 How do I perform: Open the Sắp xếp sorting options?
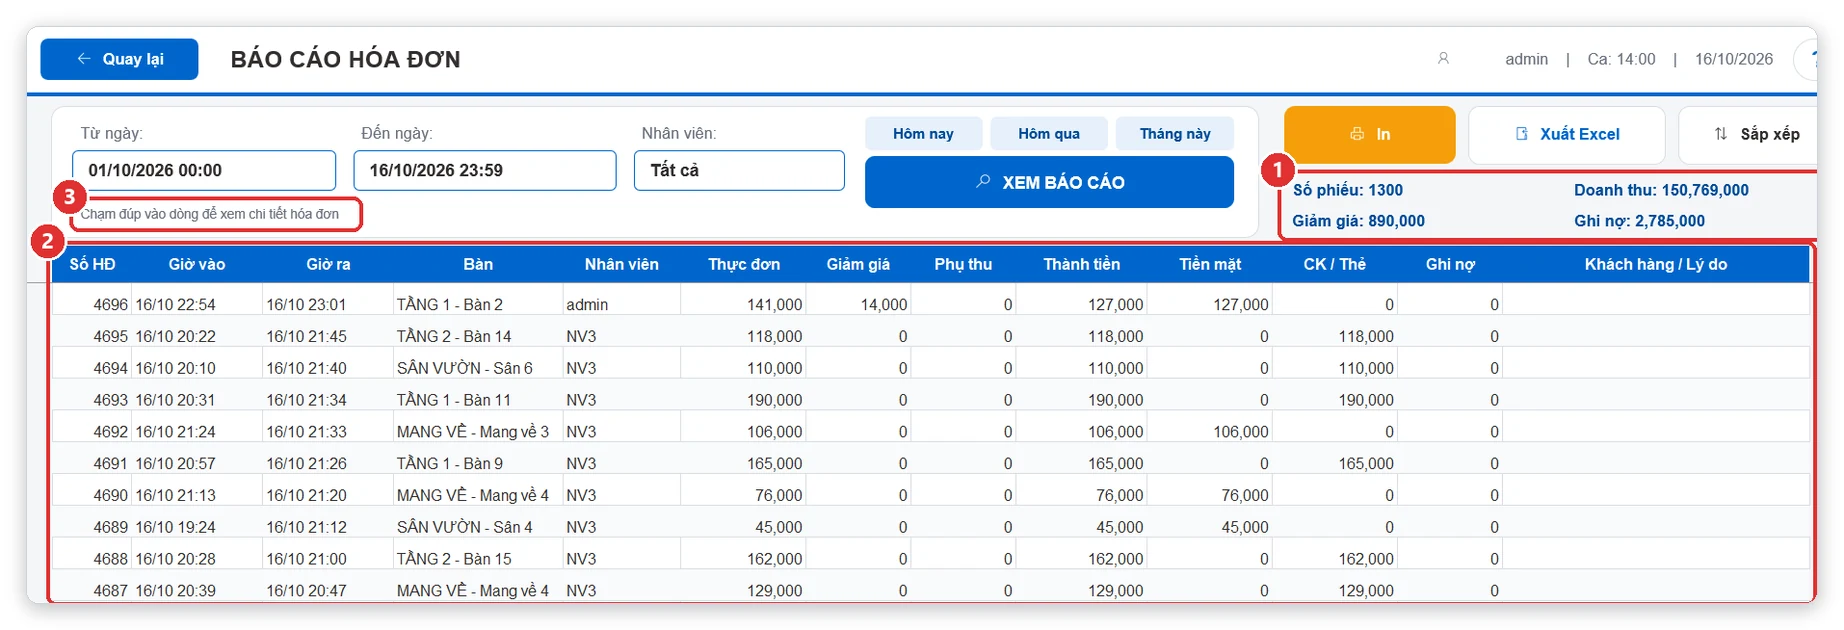point(1748,134)
